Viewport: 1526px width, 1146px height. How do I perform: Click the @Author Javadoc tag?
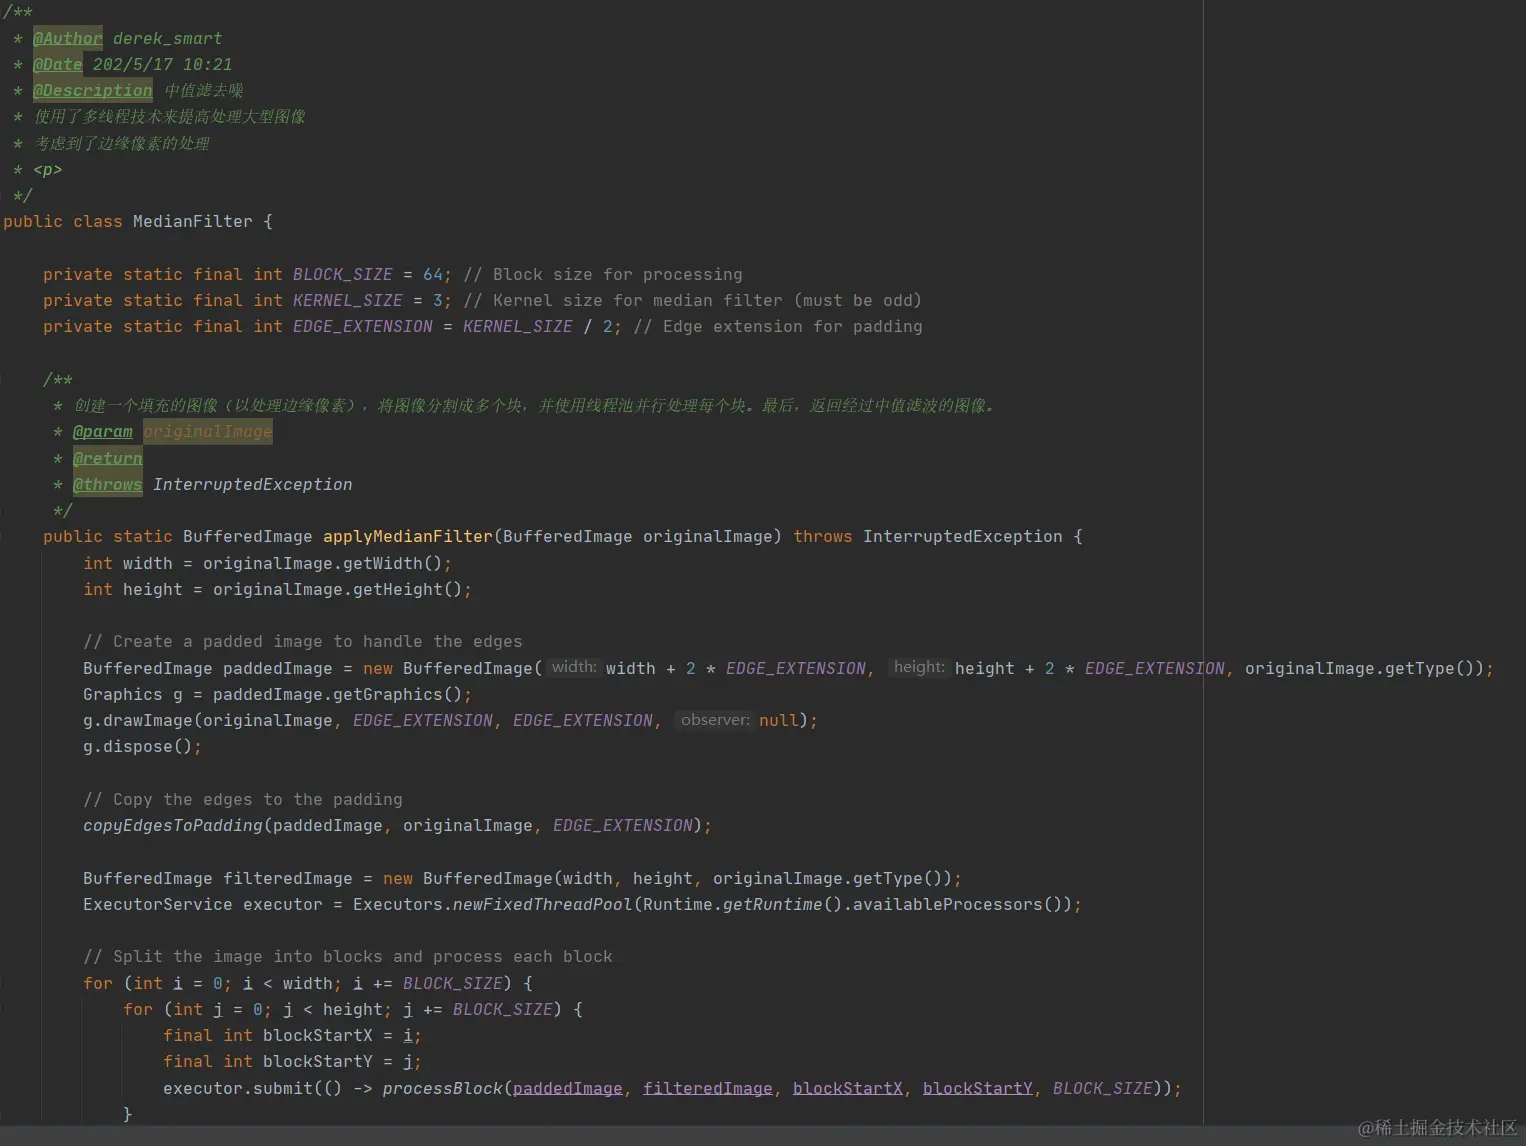pyautogui.click(x=68, y=38)
